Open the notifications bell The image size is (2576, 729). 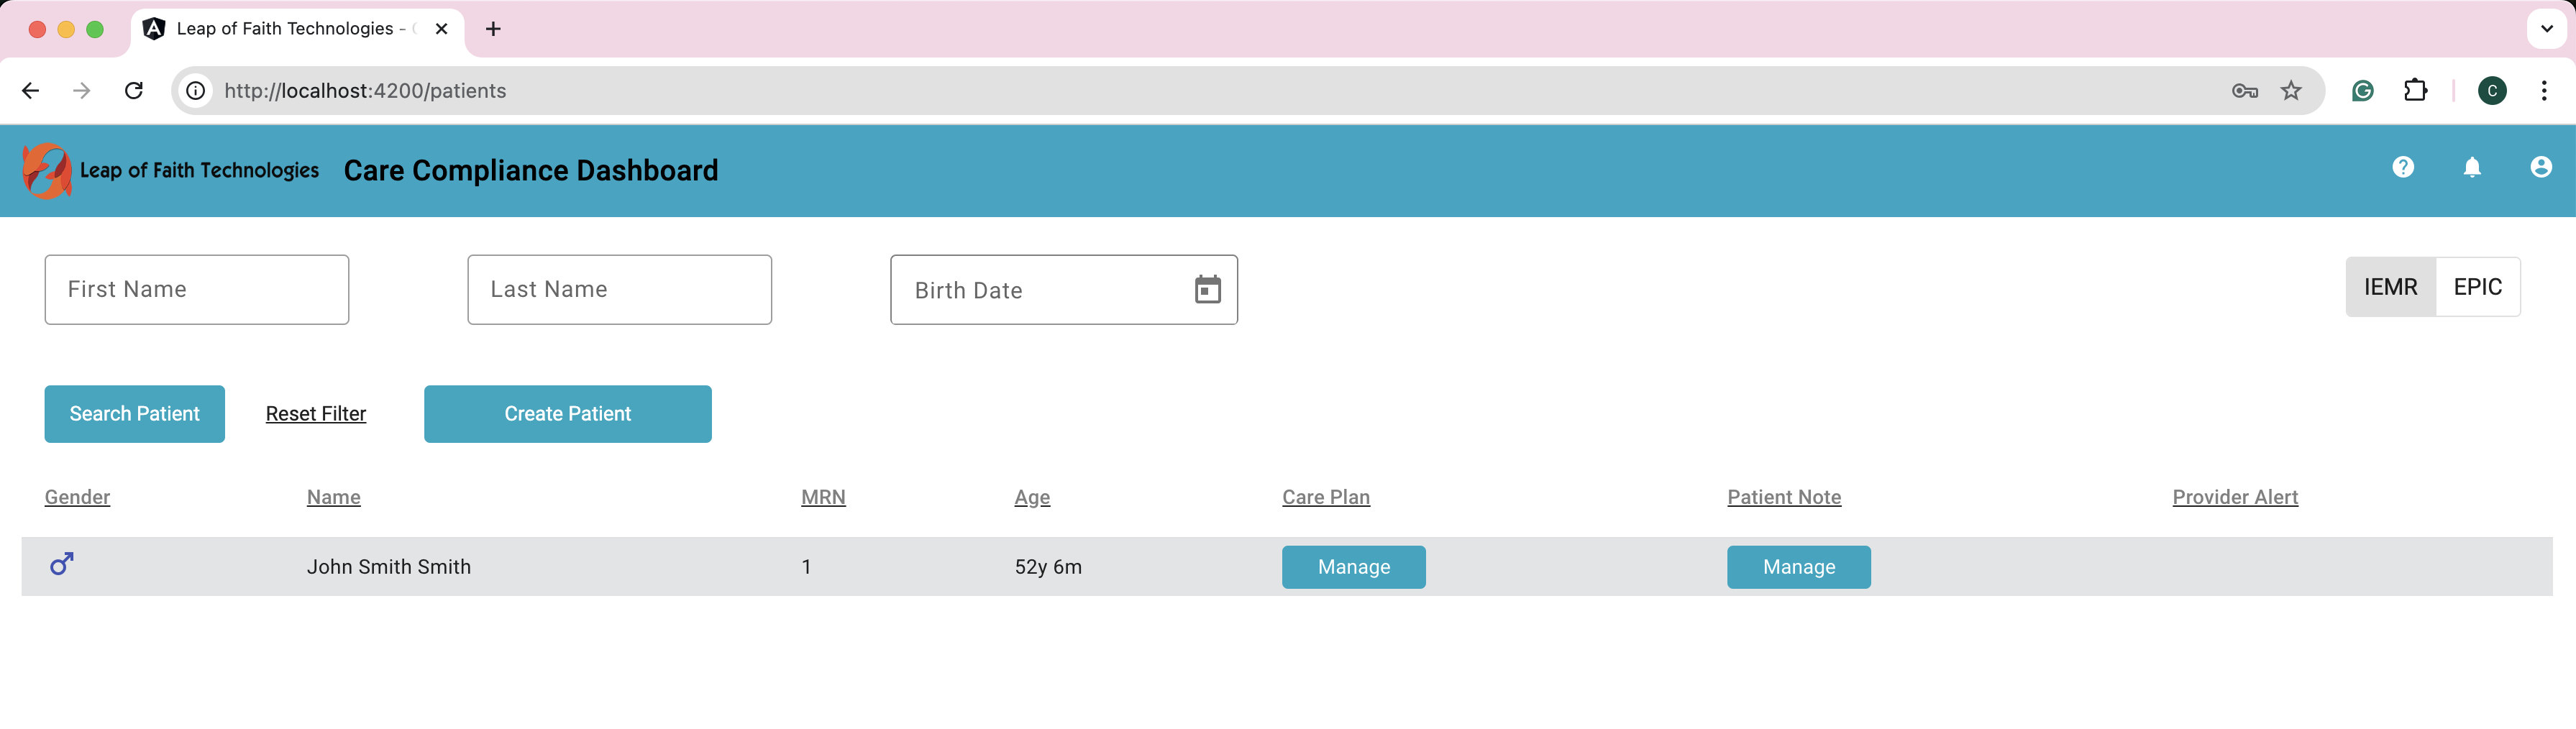click(2471, 167)
